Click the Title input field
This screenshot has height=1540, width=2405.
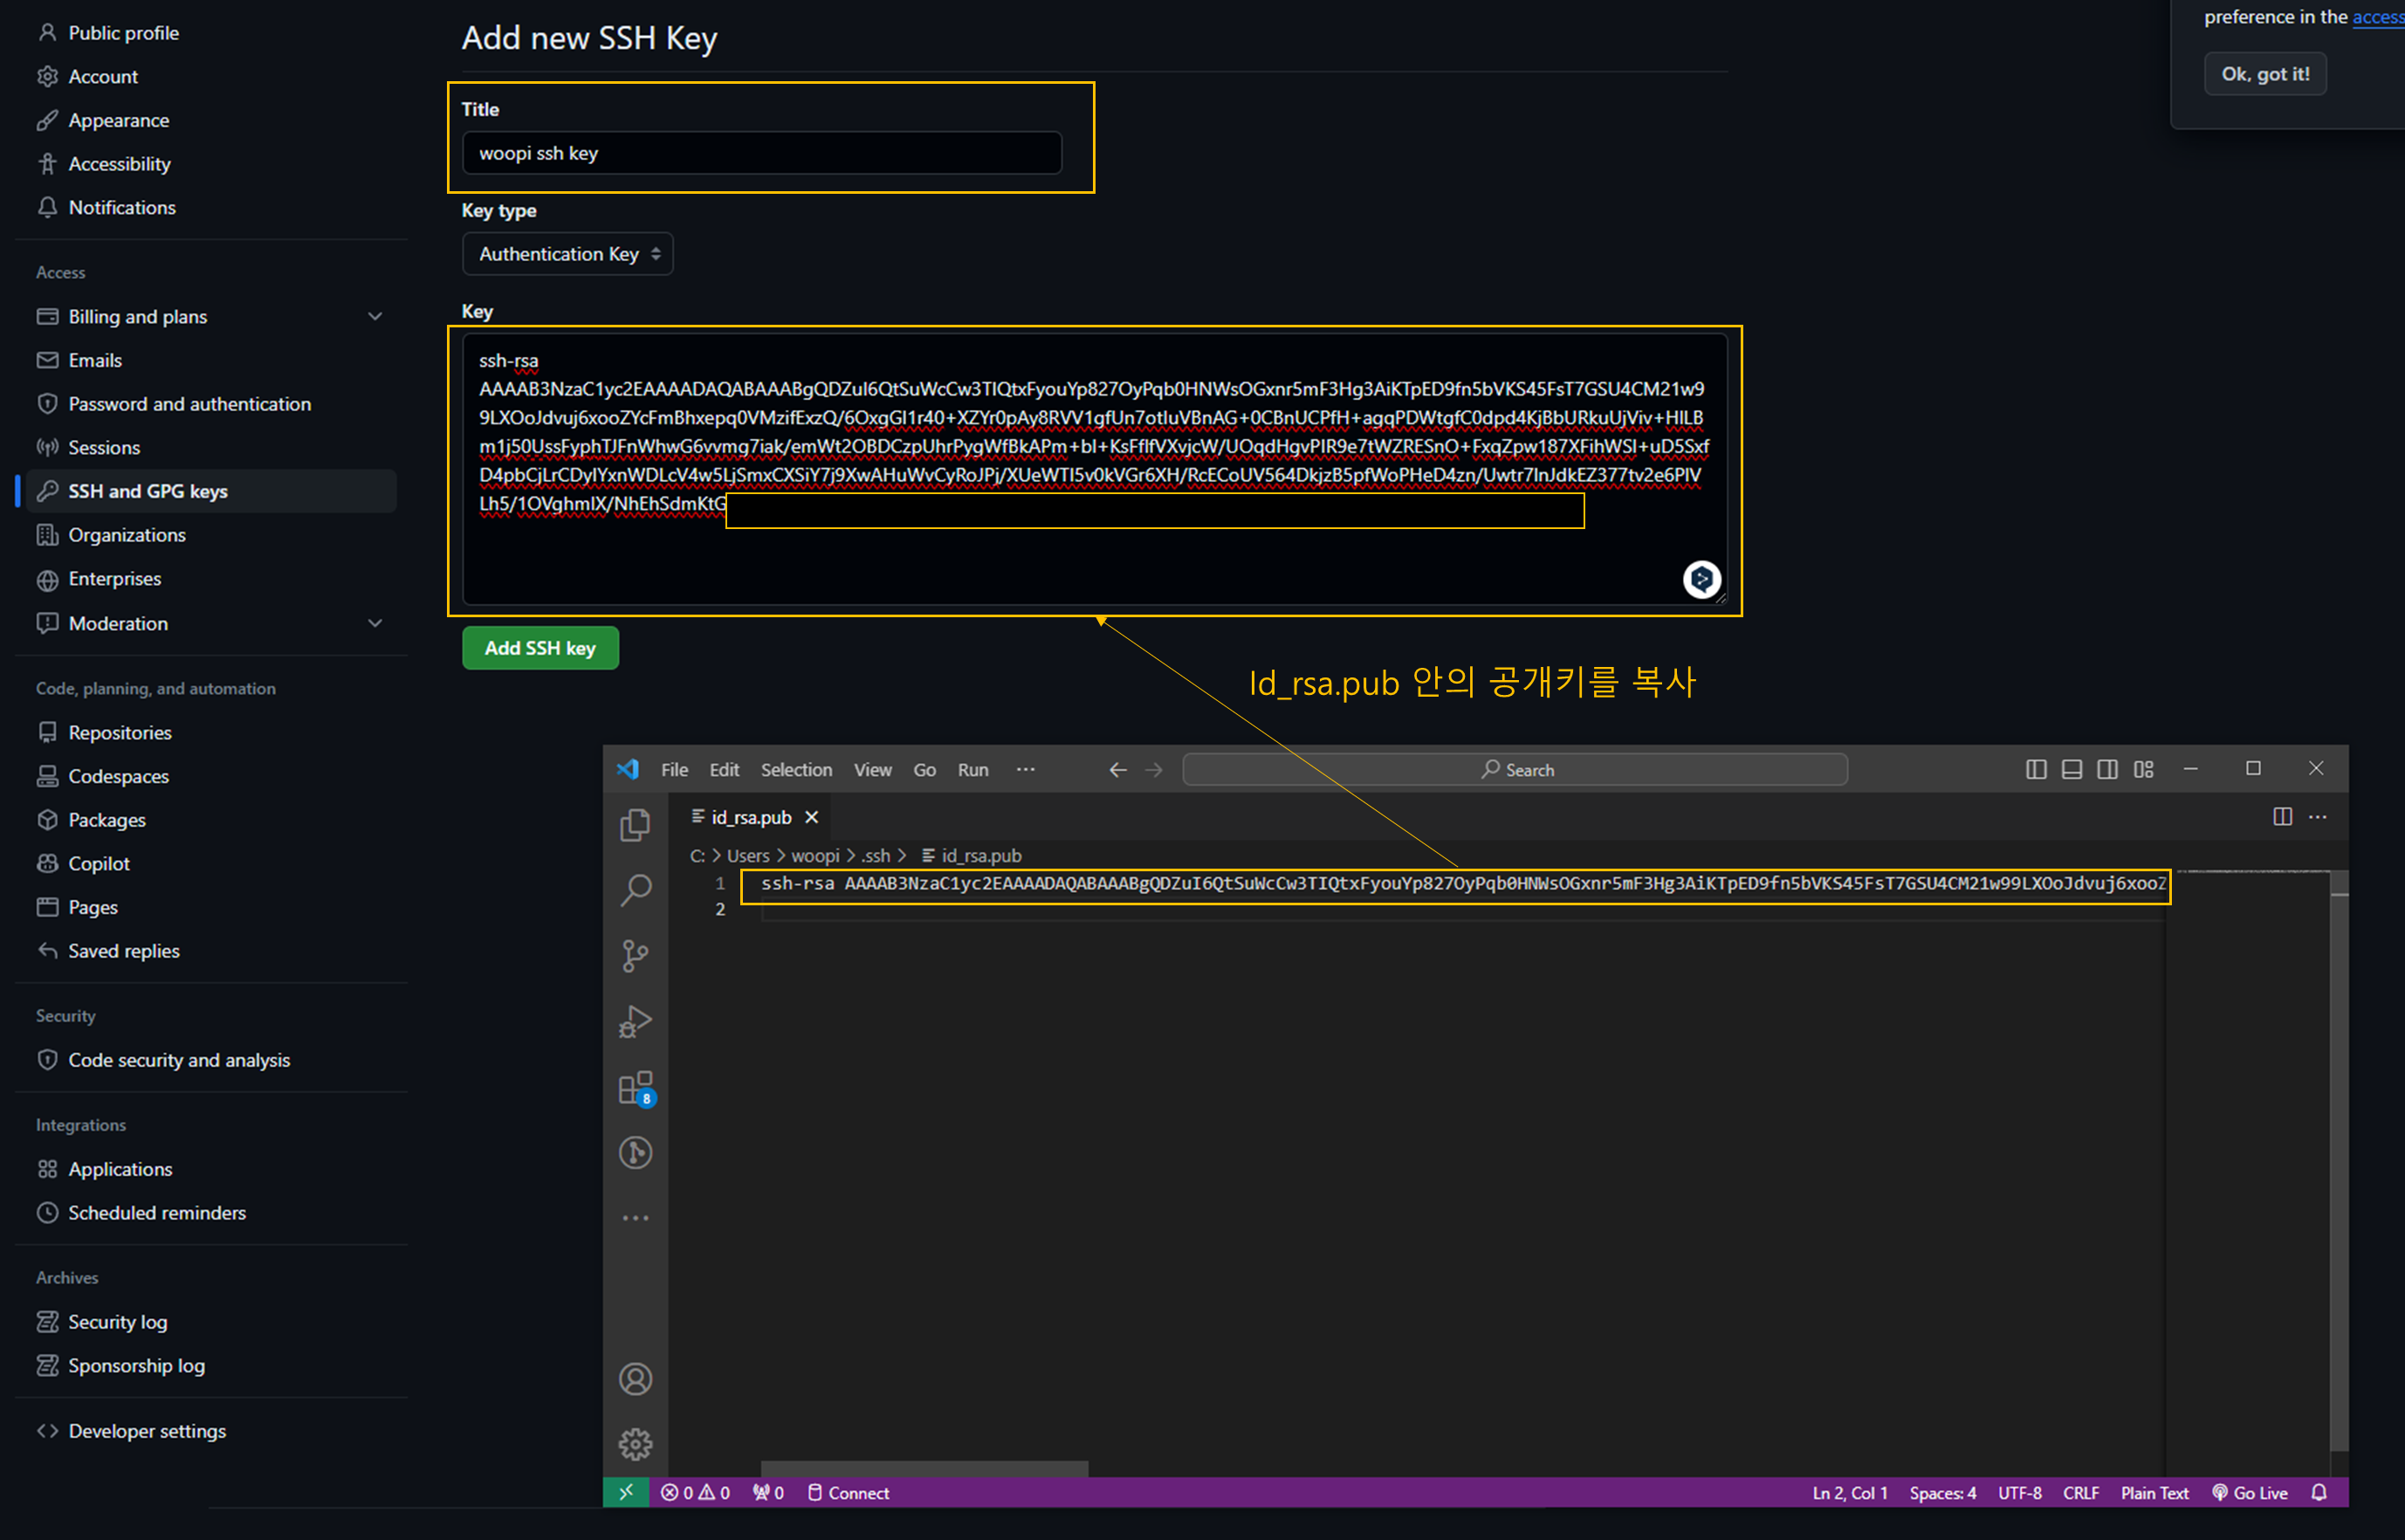pyautogui.click(x=761, y=153)
